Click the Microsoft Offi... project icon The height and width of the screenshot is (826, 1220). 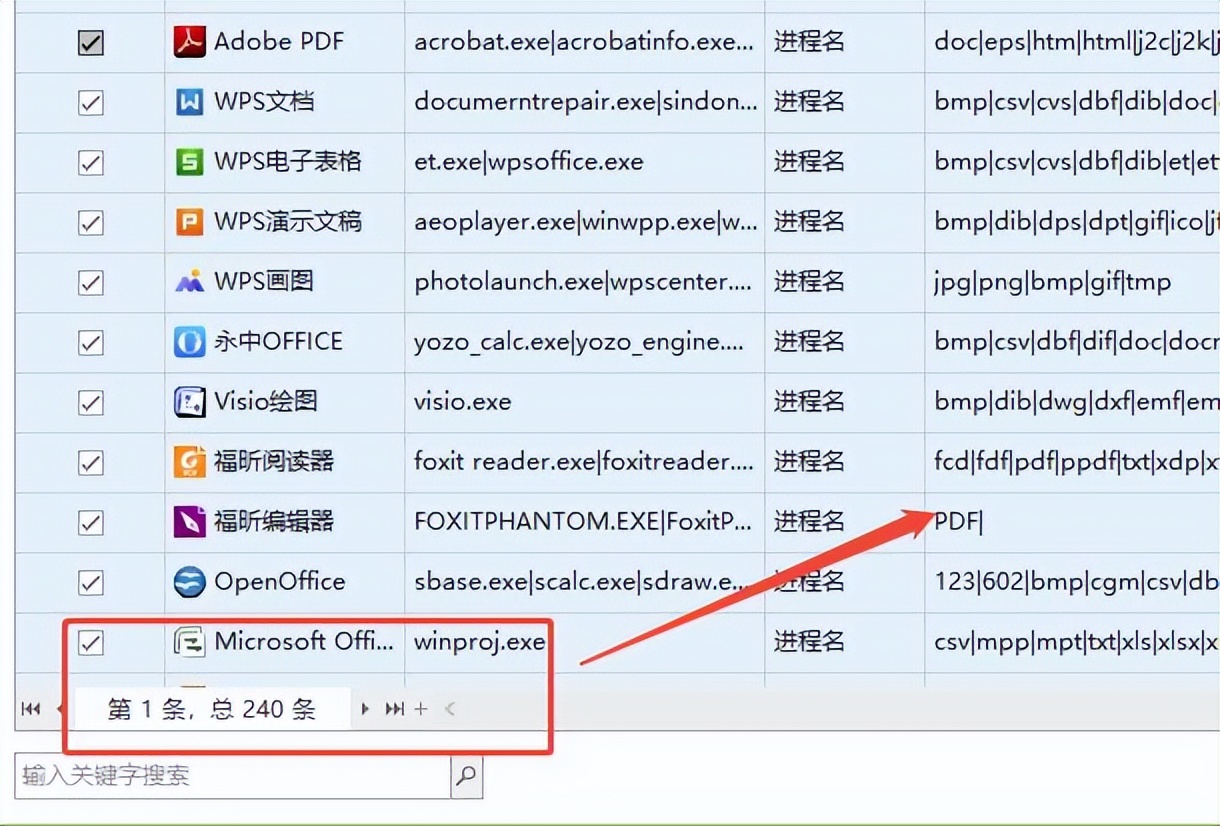point(190,642)
